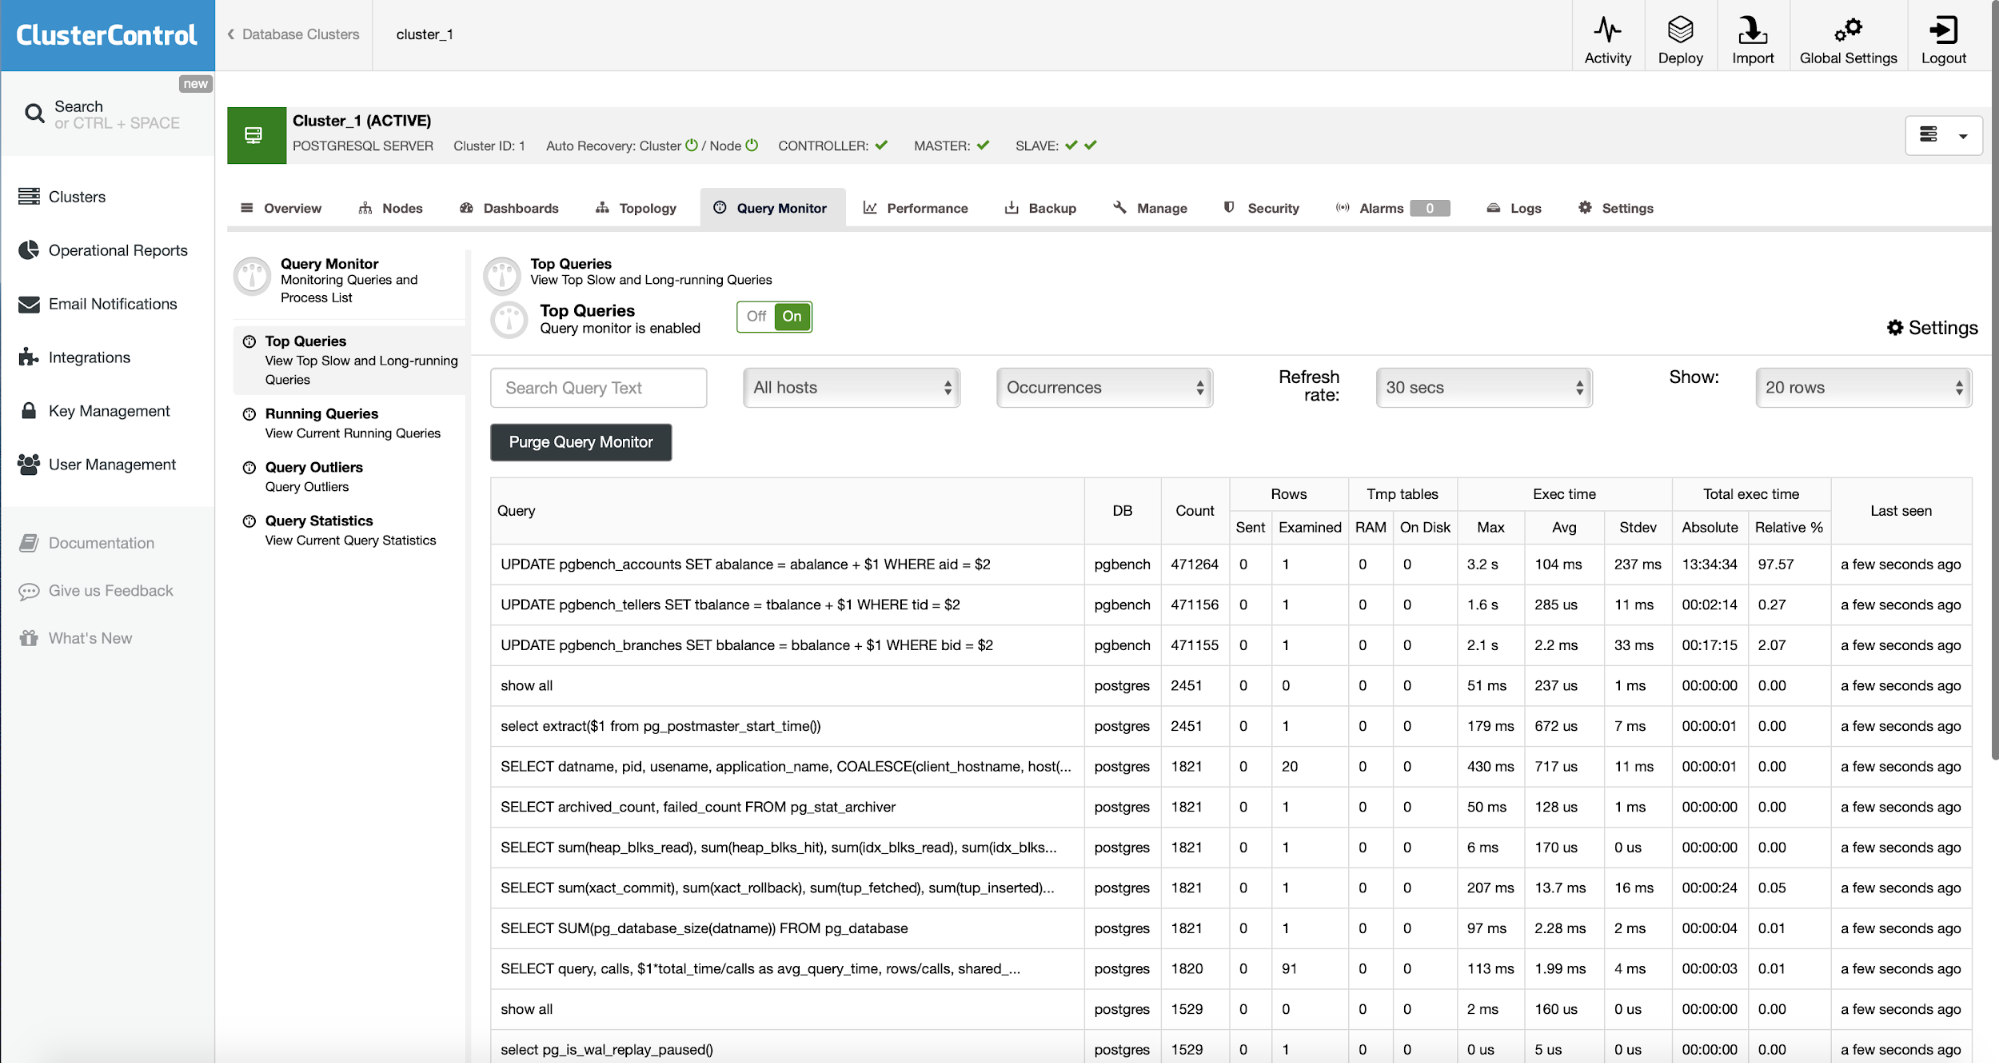Open What's New in sidebar
Screen dimensions: 1999x1064
pyautogui.click(x=90, y=638)
